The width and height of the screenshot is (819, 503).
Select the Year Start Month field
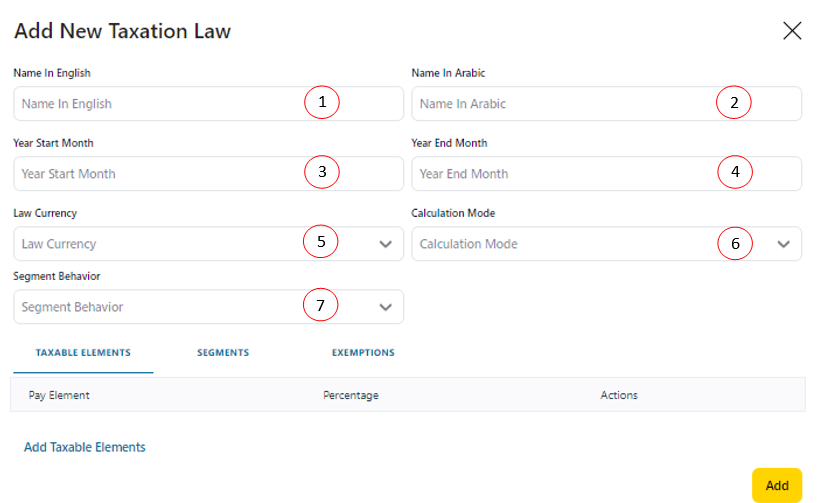click(x=150, y=174)
